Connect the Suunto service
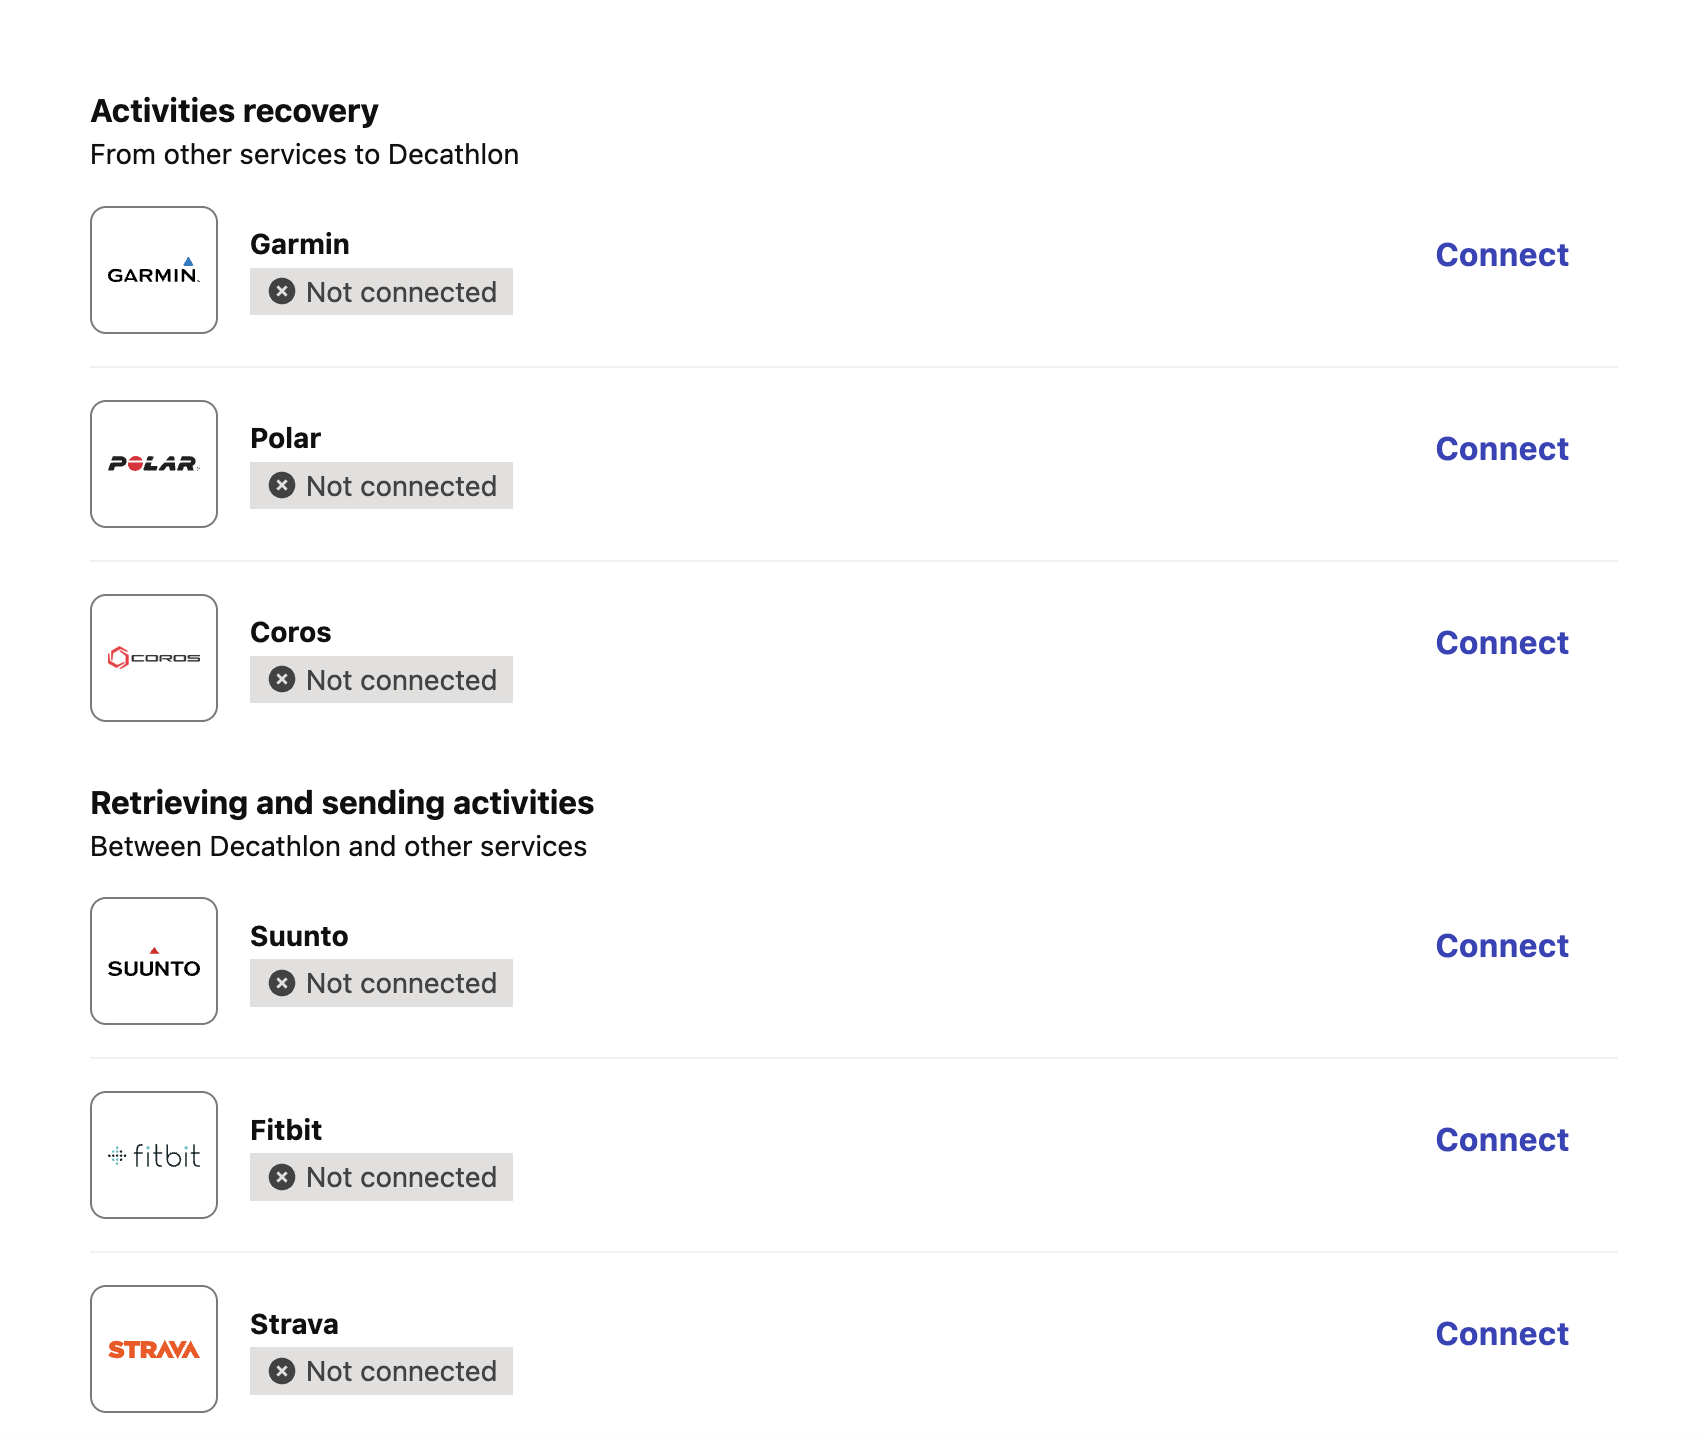The height and width of the screenshot is (1440, 1704). pyautogui.click(x=1501, y=946)
